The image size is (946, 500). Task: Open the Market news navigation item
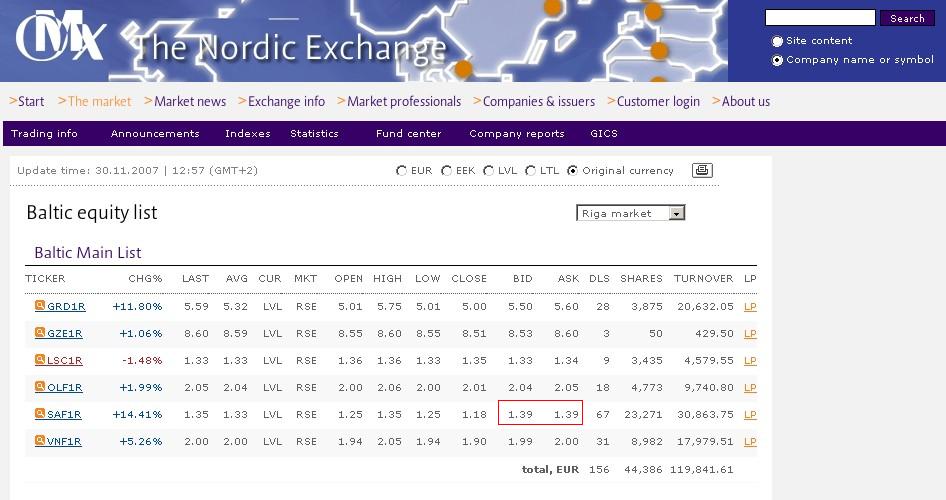[x=189, y=101]
